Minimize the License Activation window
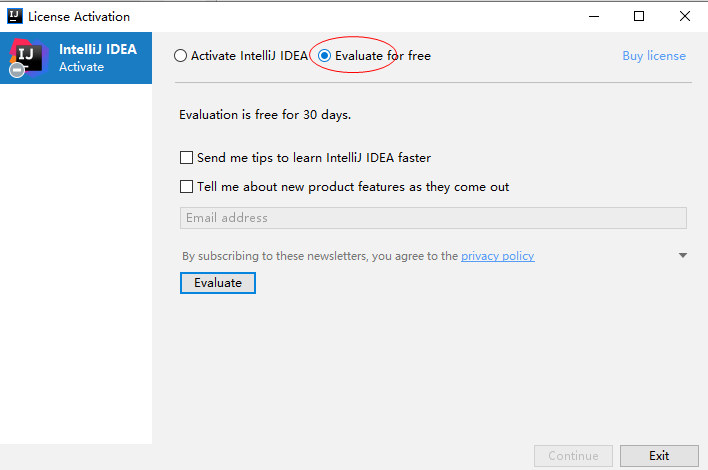Image resolution: width=708 pixels, height=470 pixels. tap(593, 16)
